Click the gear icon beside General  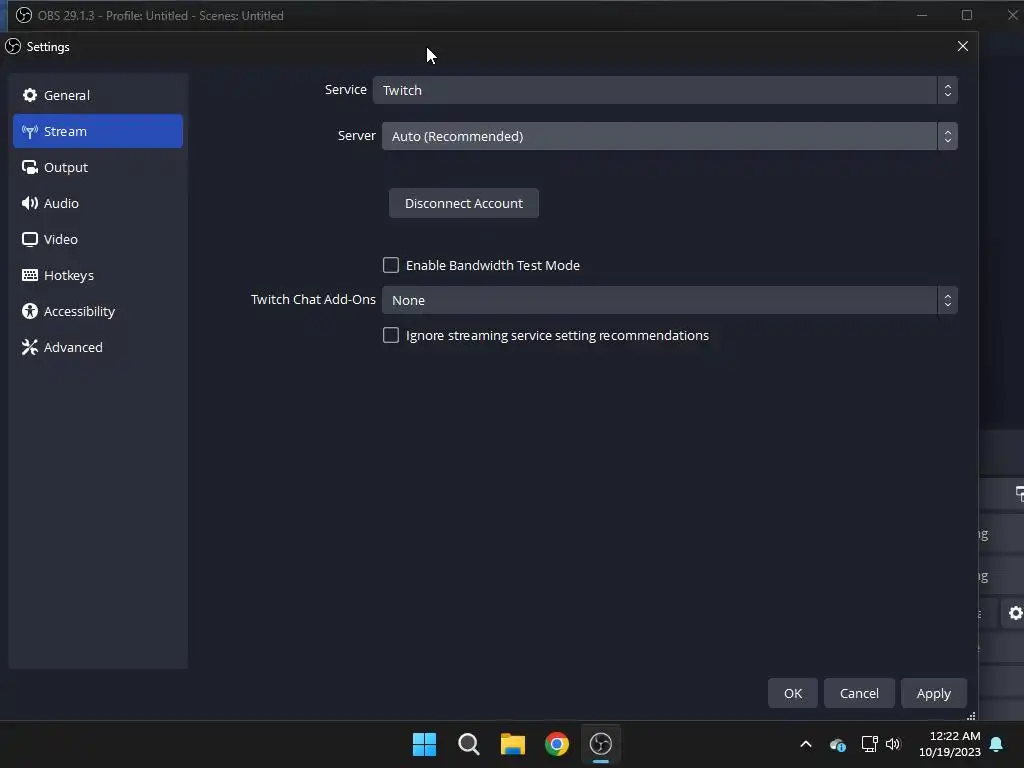click(x=29, y=95)
